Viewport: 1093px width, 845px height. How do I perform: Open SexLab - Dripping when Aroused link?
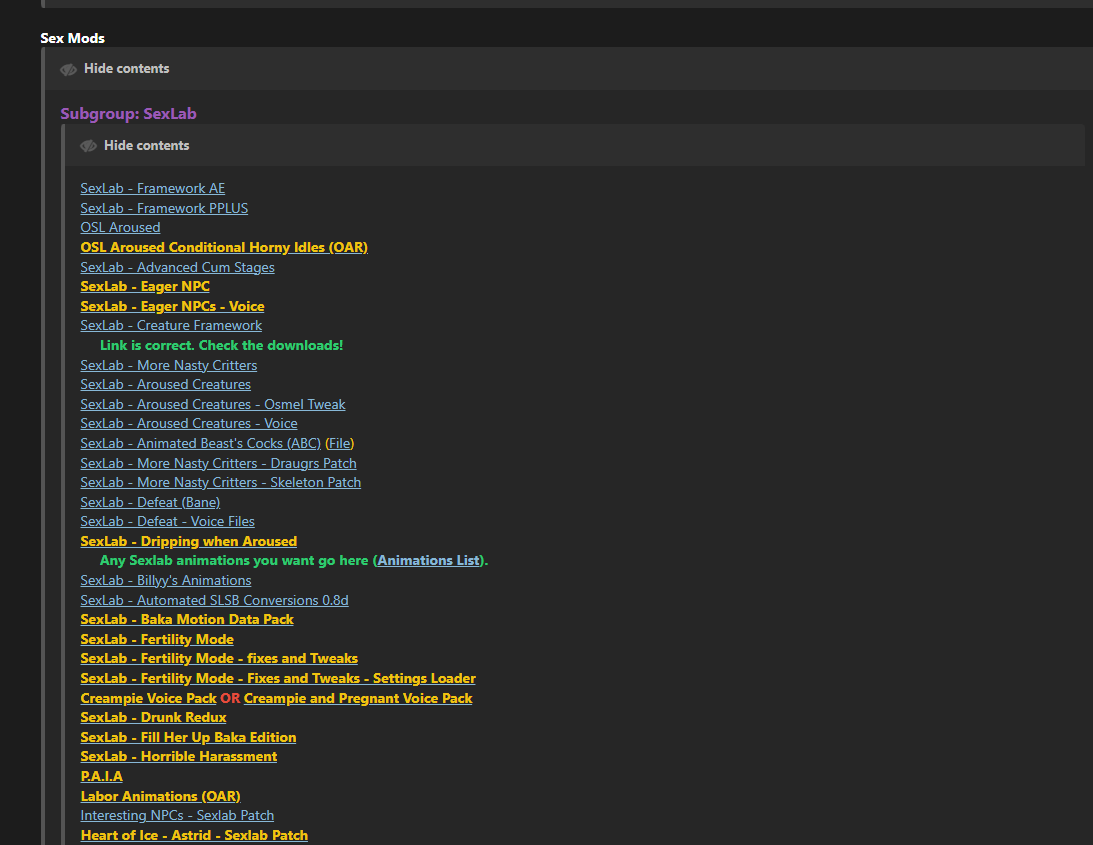(188, 541)
